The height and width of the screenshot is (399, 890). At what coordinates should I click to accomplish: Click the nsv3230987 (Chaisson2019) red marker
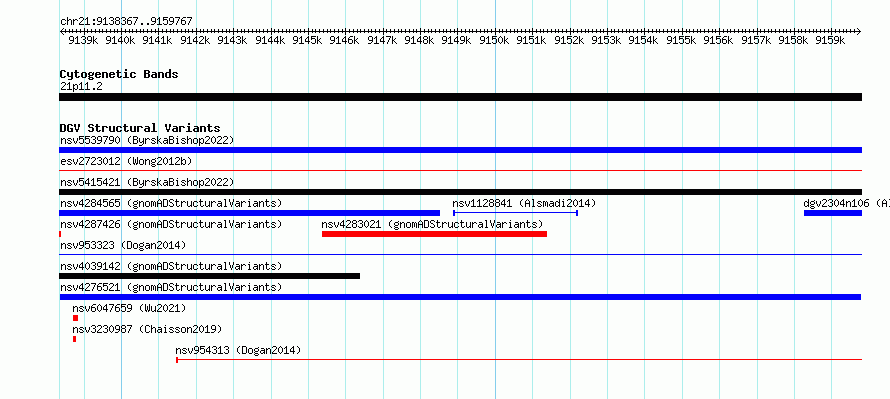click(x=74, y=339)
